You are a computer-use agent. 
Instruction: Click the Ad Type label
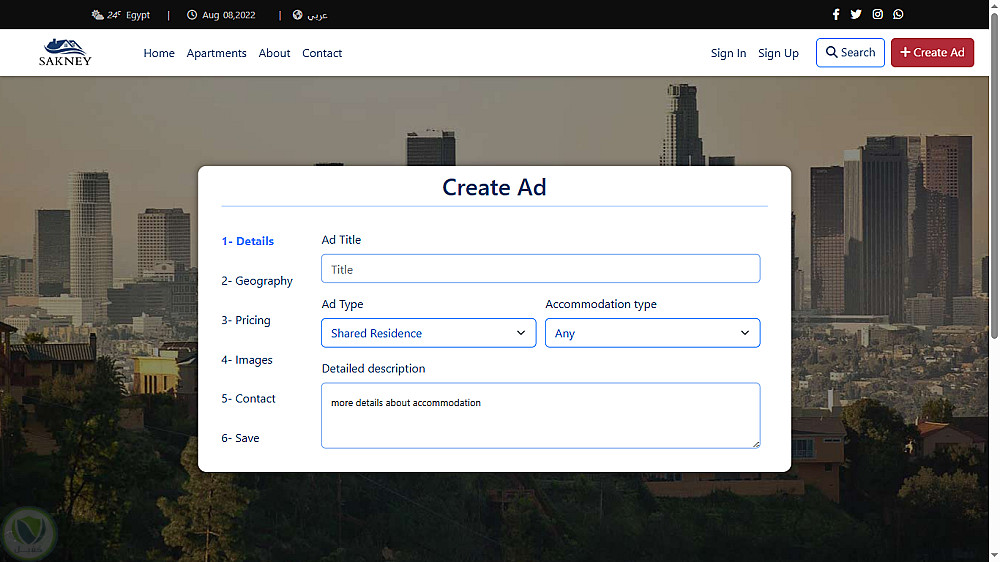[x=342, y=304]
